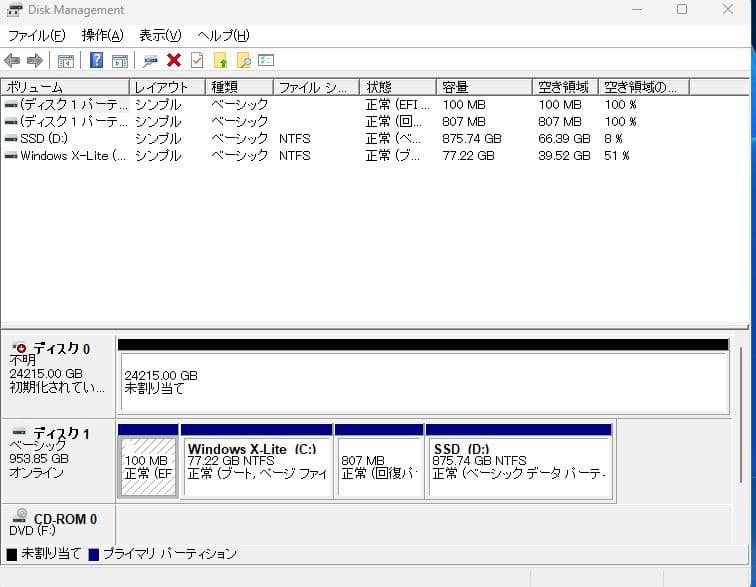Click the connect drive toolbar icon
756x587 pixels.
[x=150, y=61]
